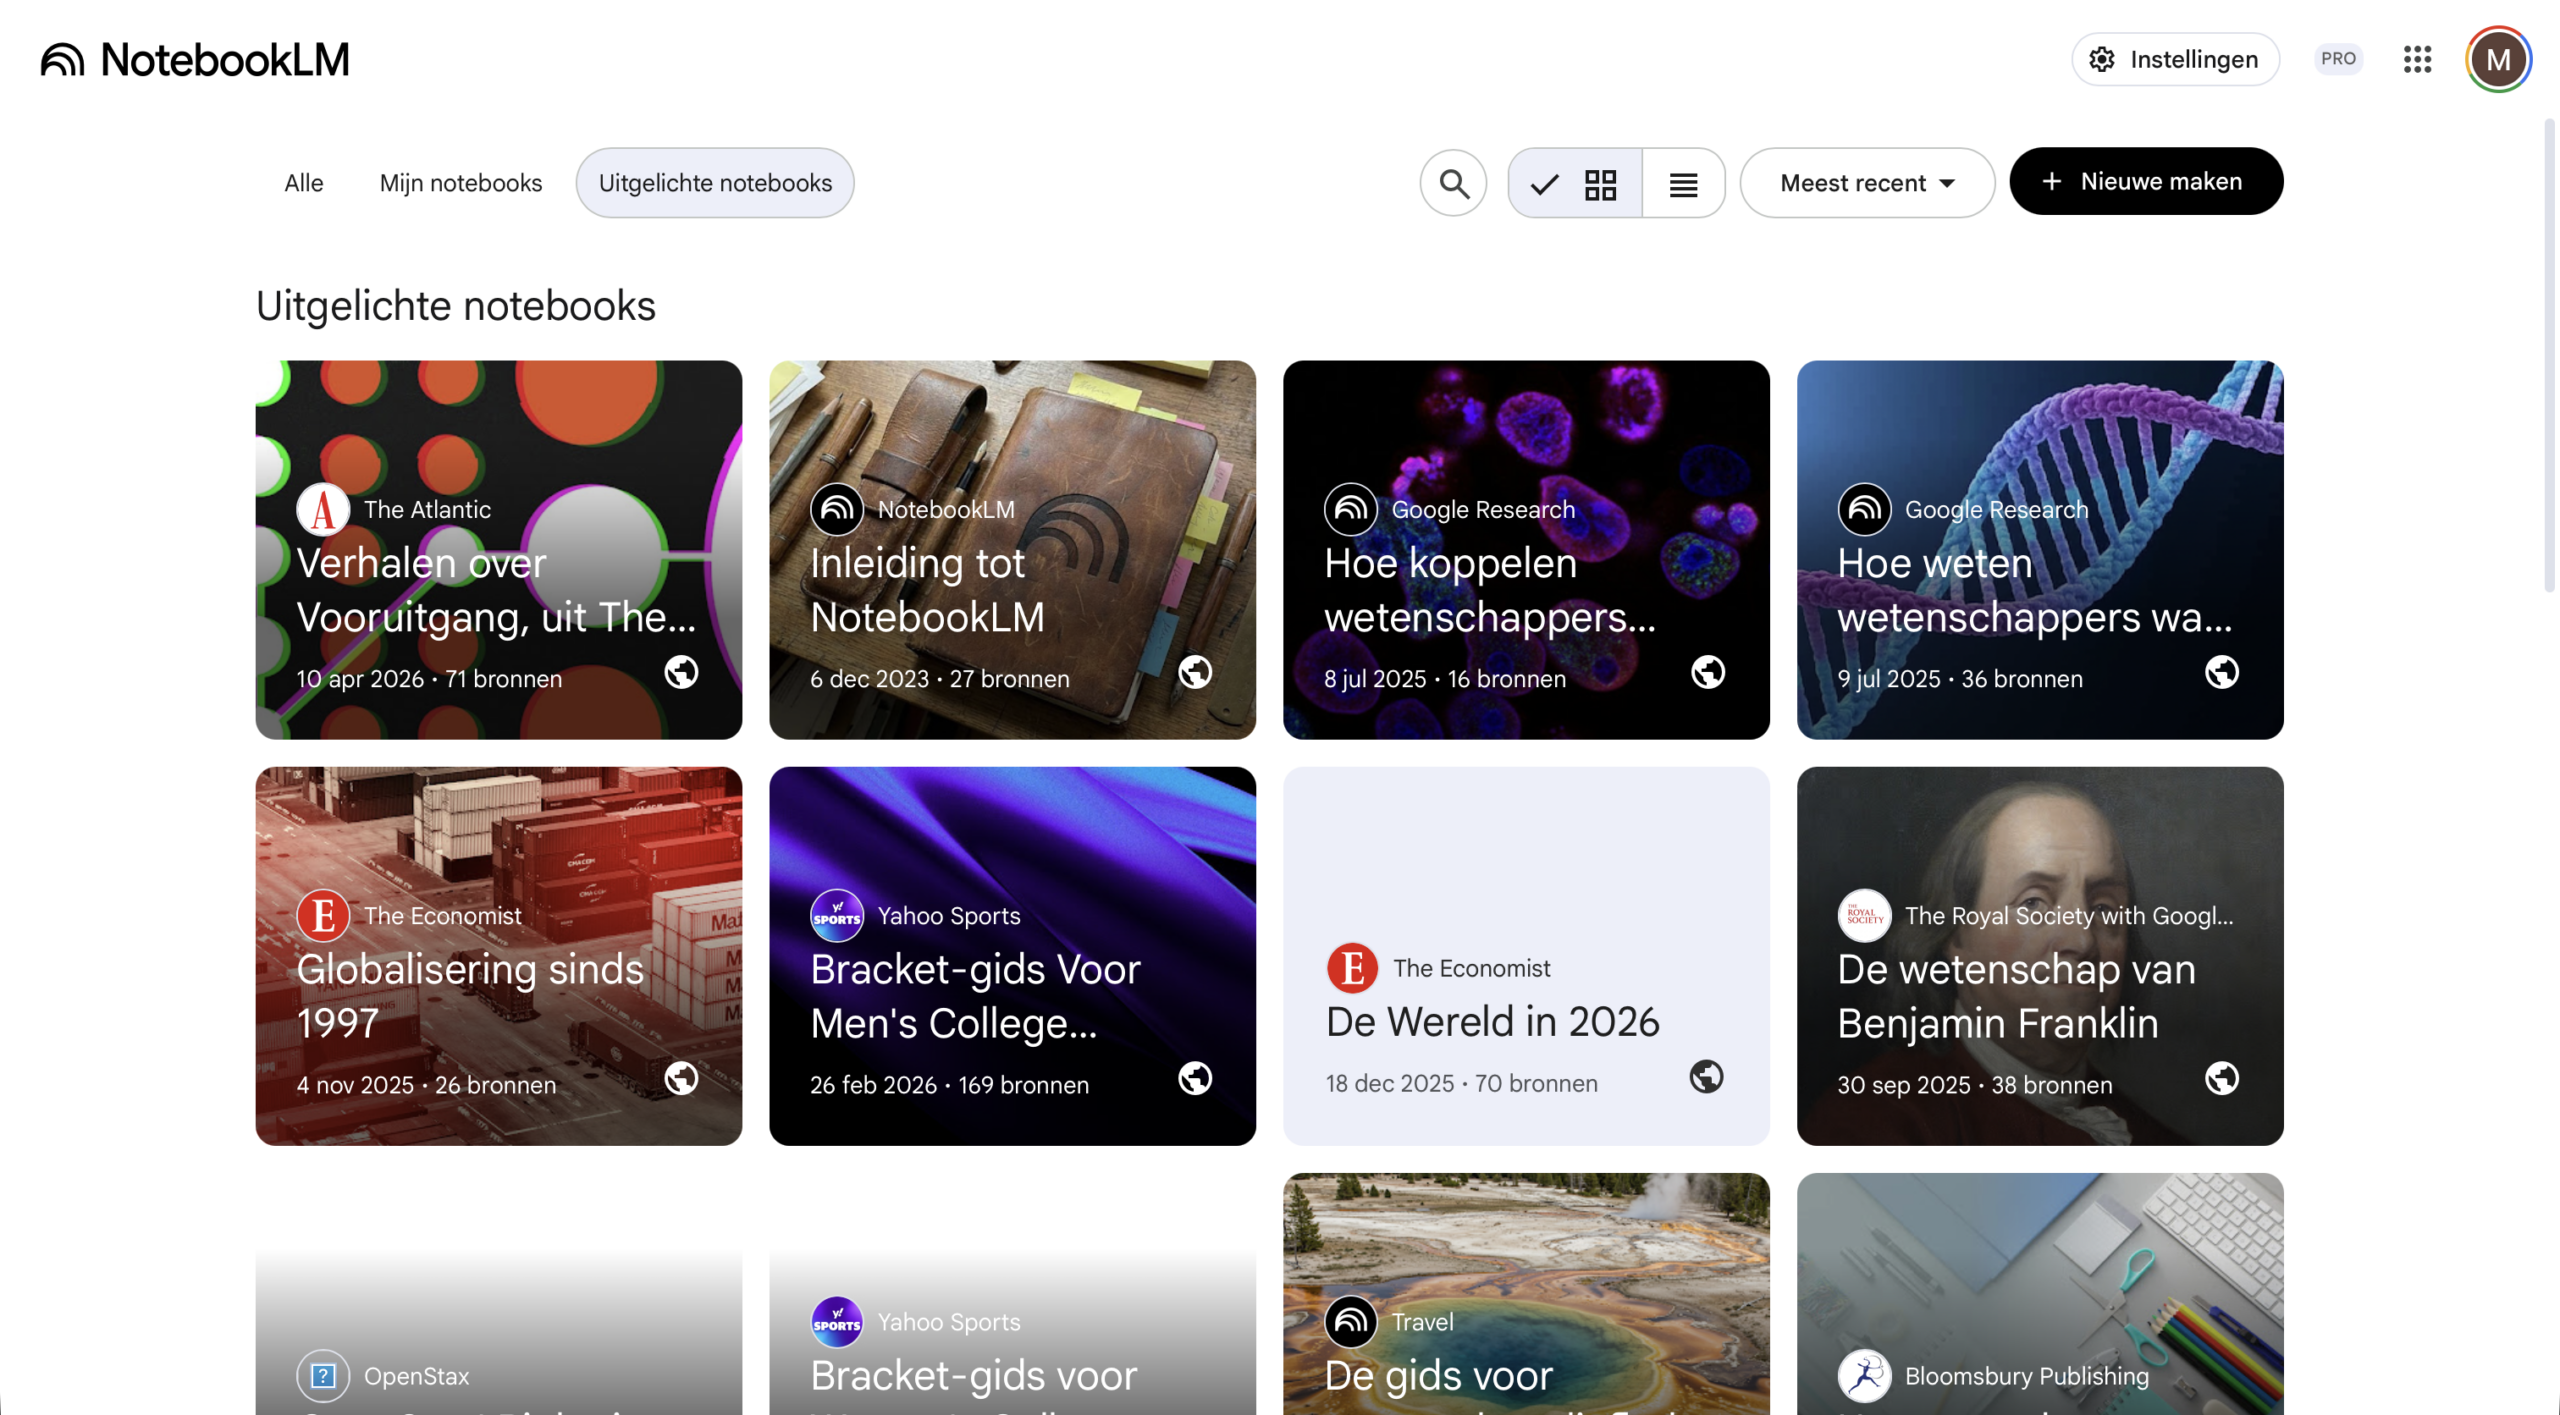Open Globalisering sinds 1997 notebook
2560x1415 pixels.
[498, 956]
